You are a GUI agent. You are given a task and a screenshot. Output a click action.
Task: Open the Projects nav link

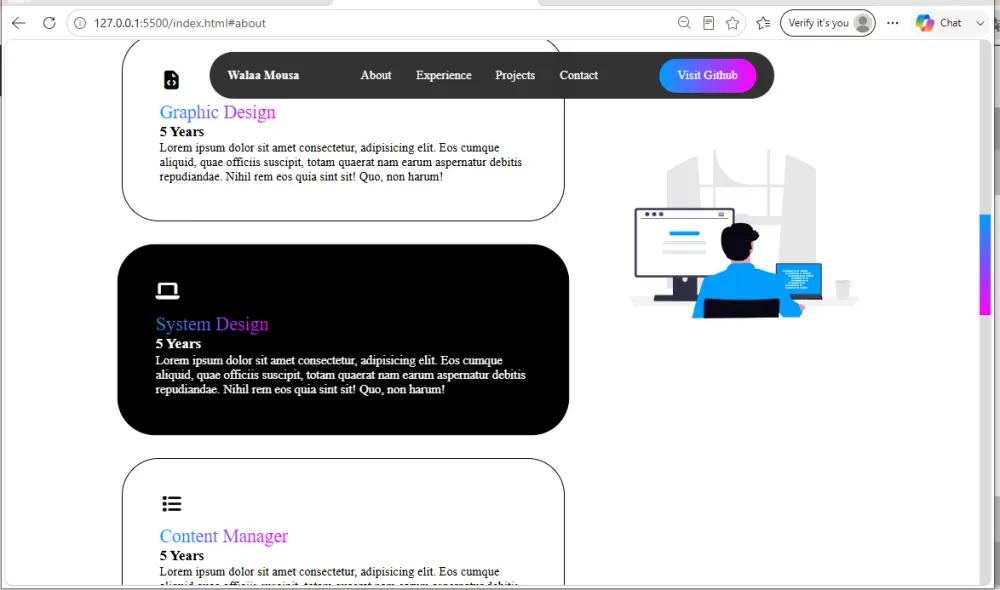(x=515, y=75)
